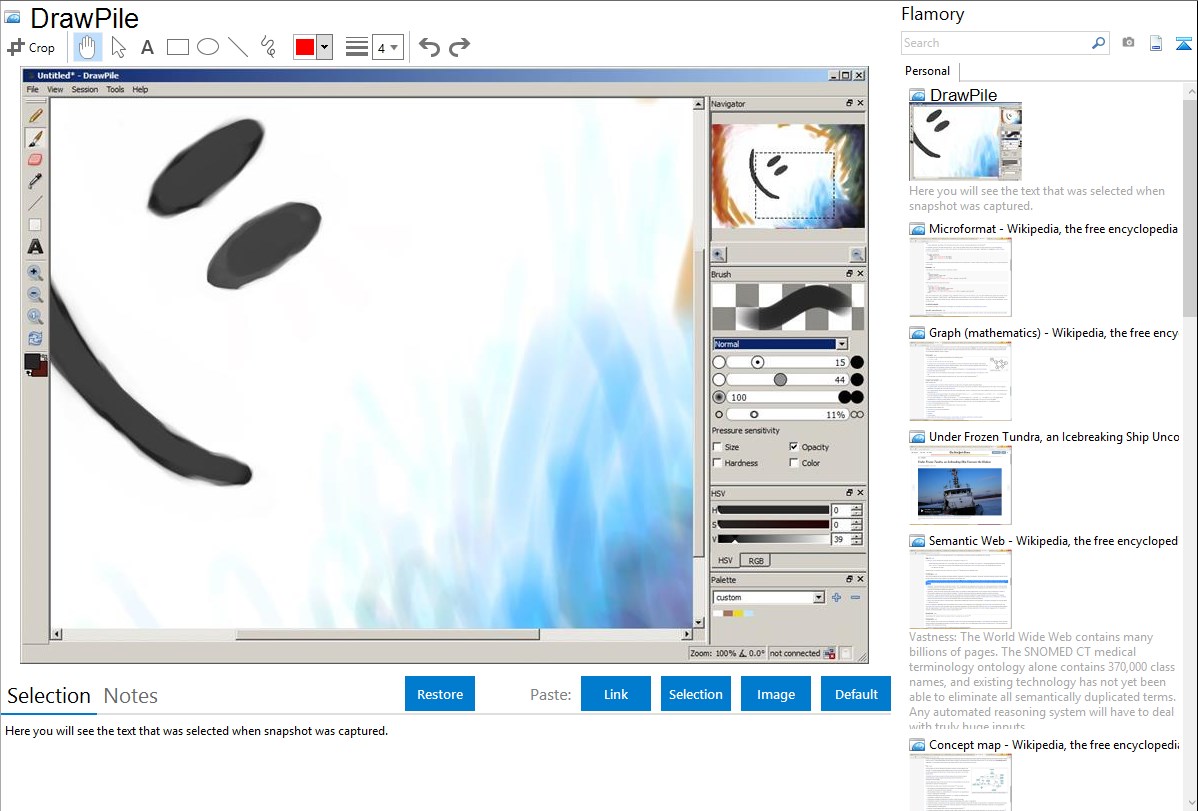
Task: Open the red color dropdown arrow
Action: (x=324, y=47)
